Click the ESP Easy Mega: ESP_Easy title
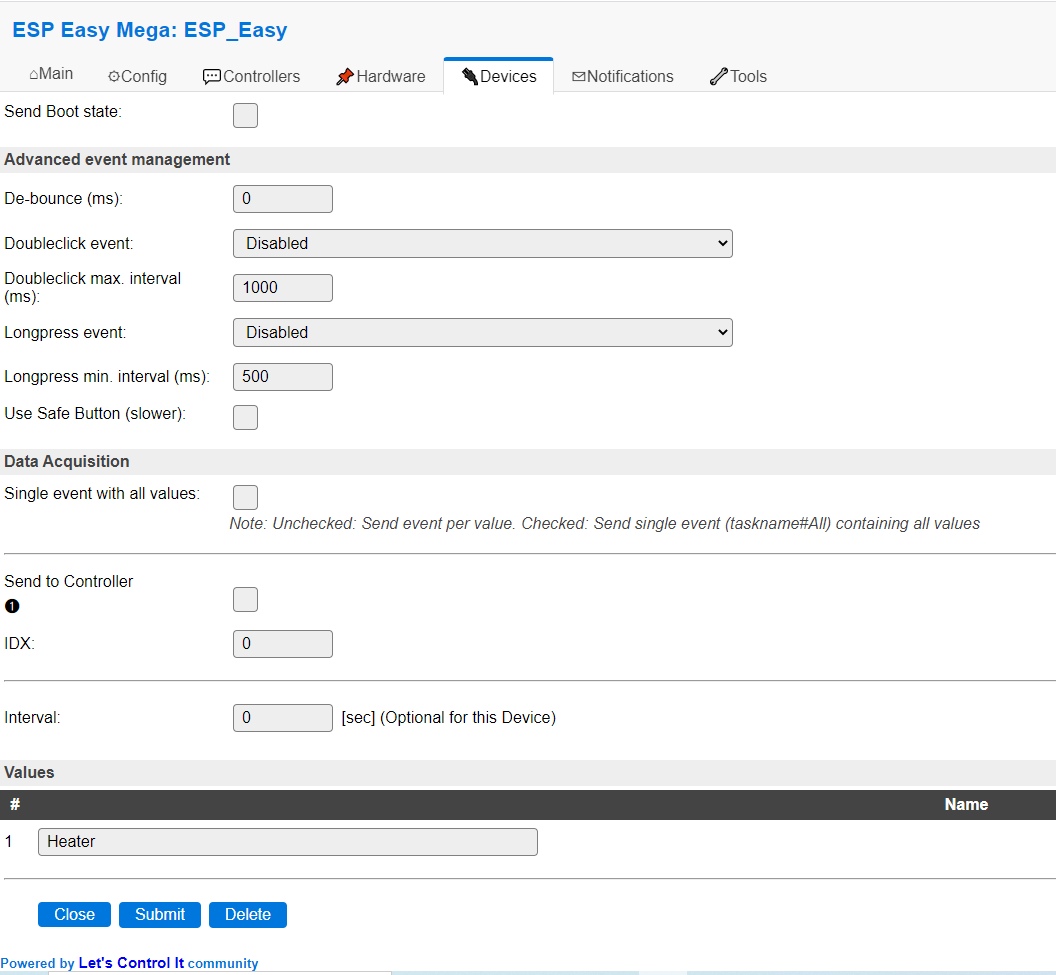This screenshot has width=1056, height=975. point(150,30)
